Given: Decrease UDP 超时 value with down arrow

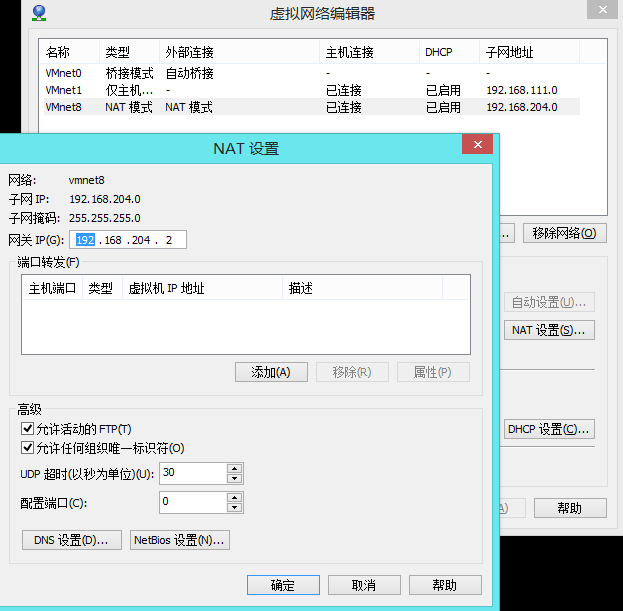Looking at the screenshot, I should 234,478.
